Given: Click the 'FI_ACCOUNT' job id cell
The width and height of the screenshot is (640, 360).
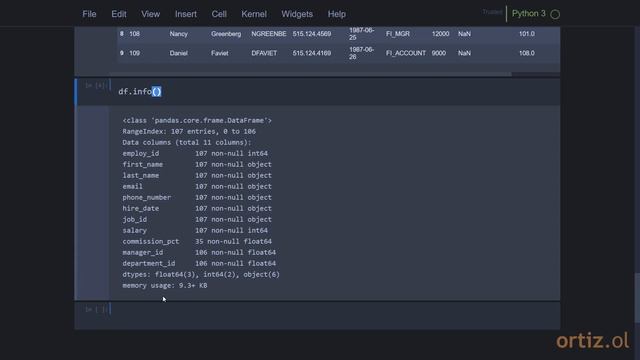Looking at the screenshot, I should coord(406,53).
